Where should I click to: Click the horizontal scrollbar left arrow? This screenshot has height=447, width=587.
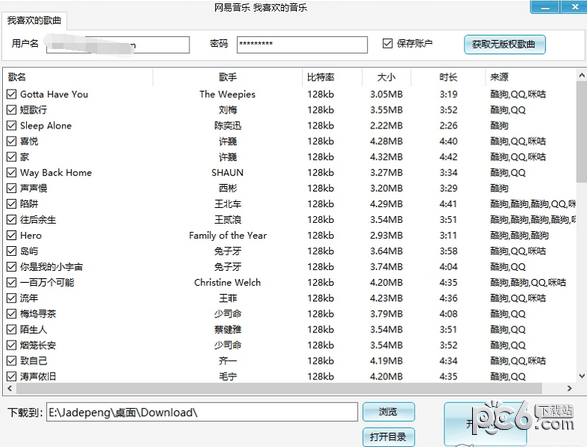10,388
